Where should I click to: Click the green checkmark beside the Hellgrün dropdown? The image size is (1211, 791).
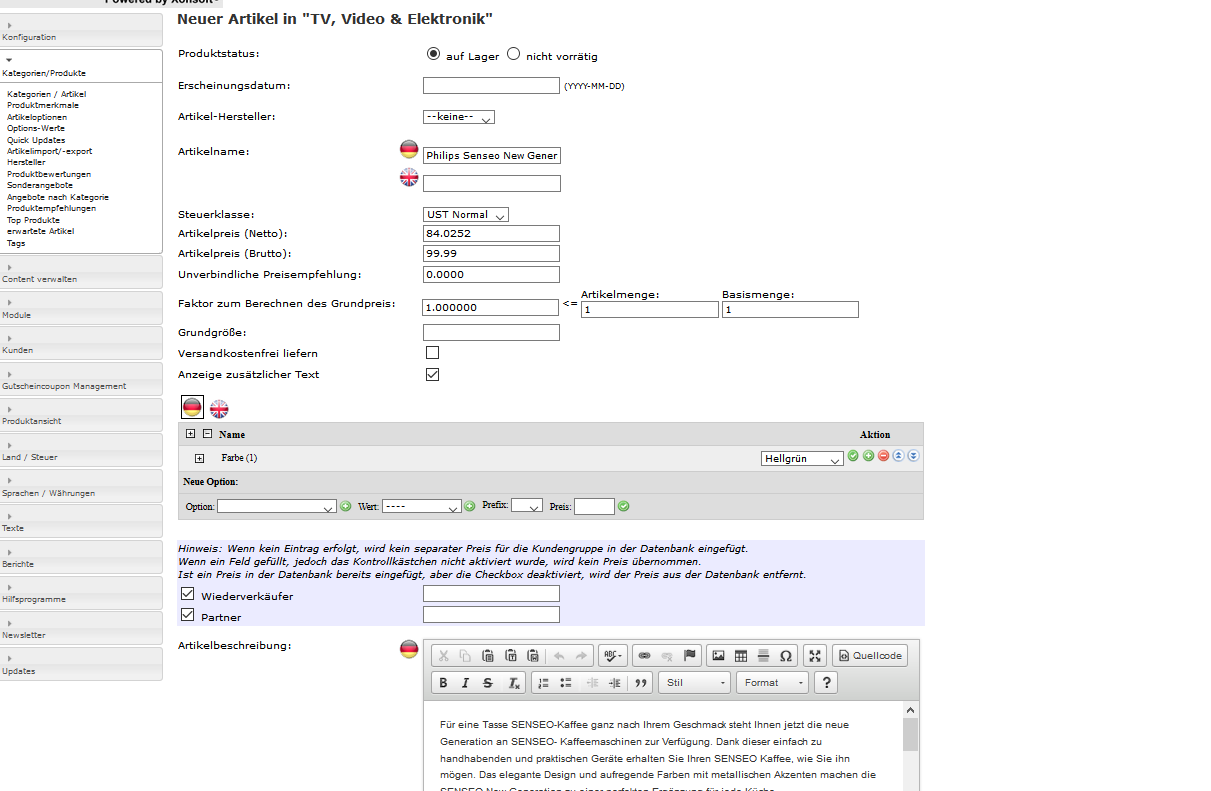pos(853,456)
